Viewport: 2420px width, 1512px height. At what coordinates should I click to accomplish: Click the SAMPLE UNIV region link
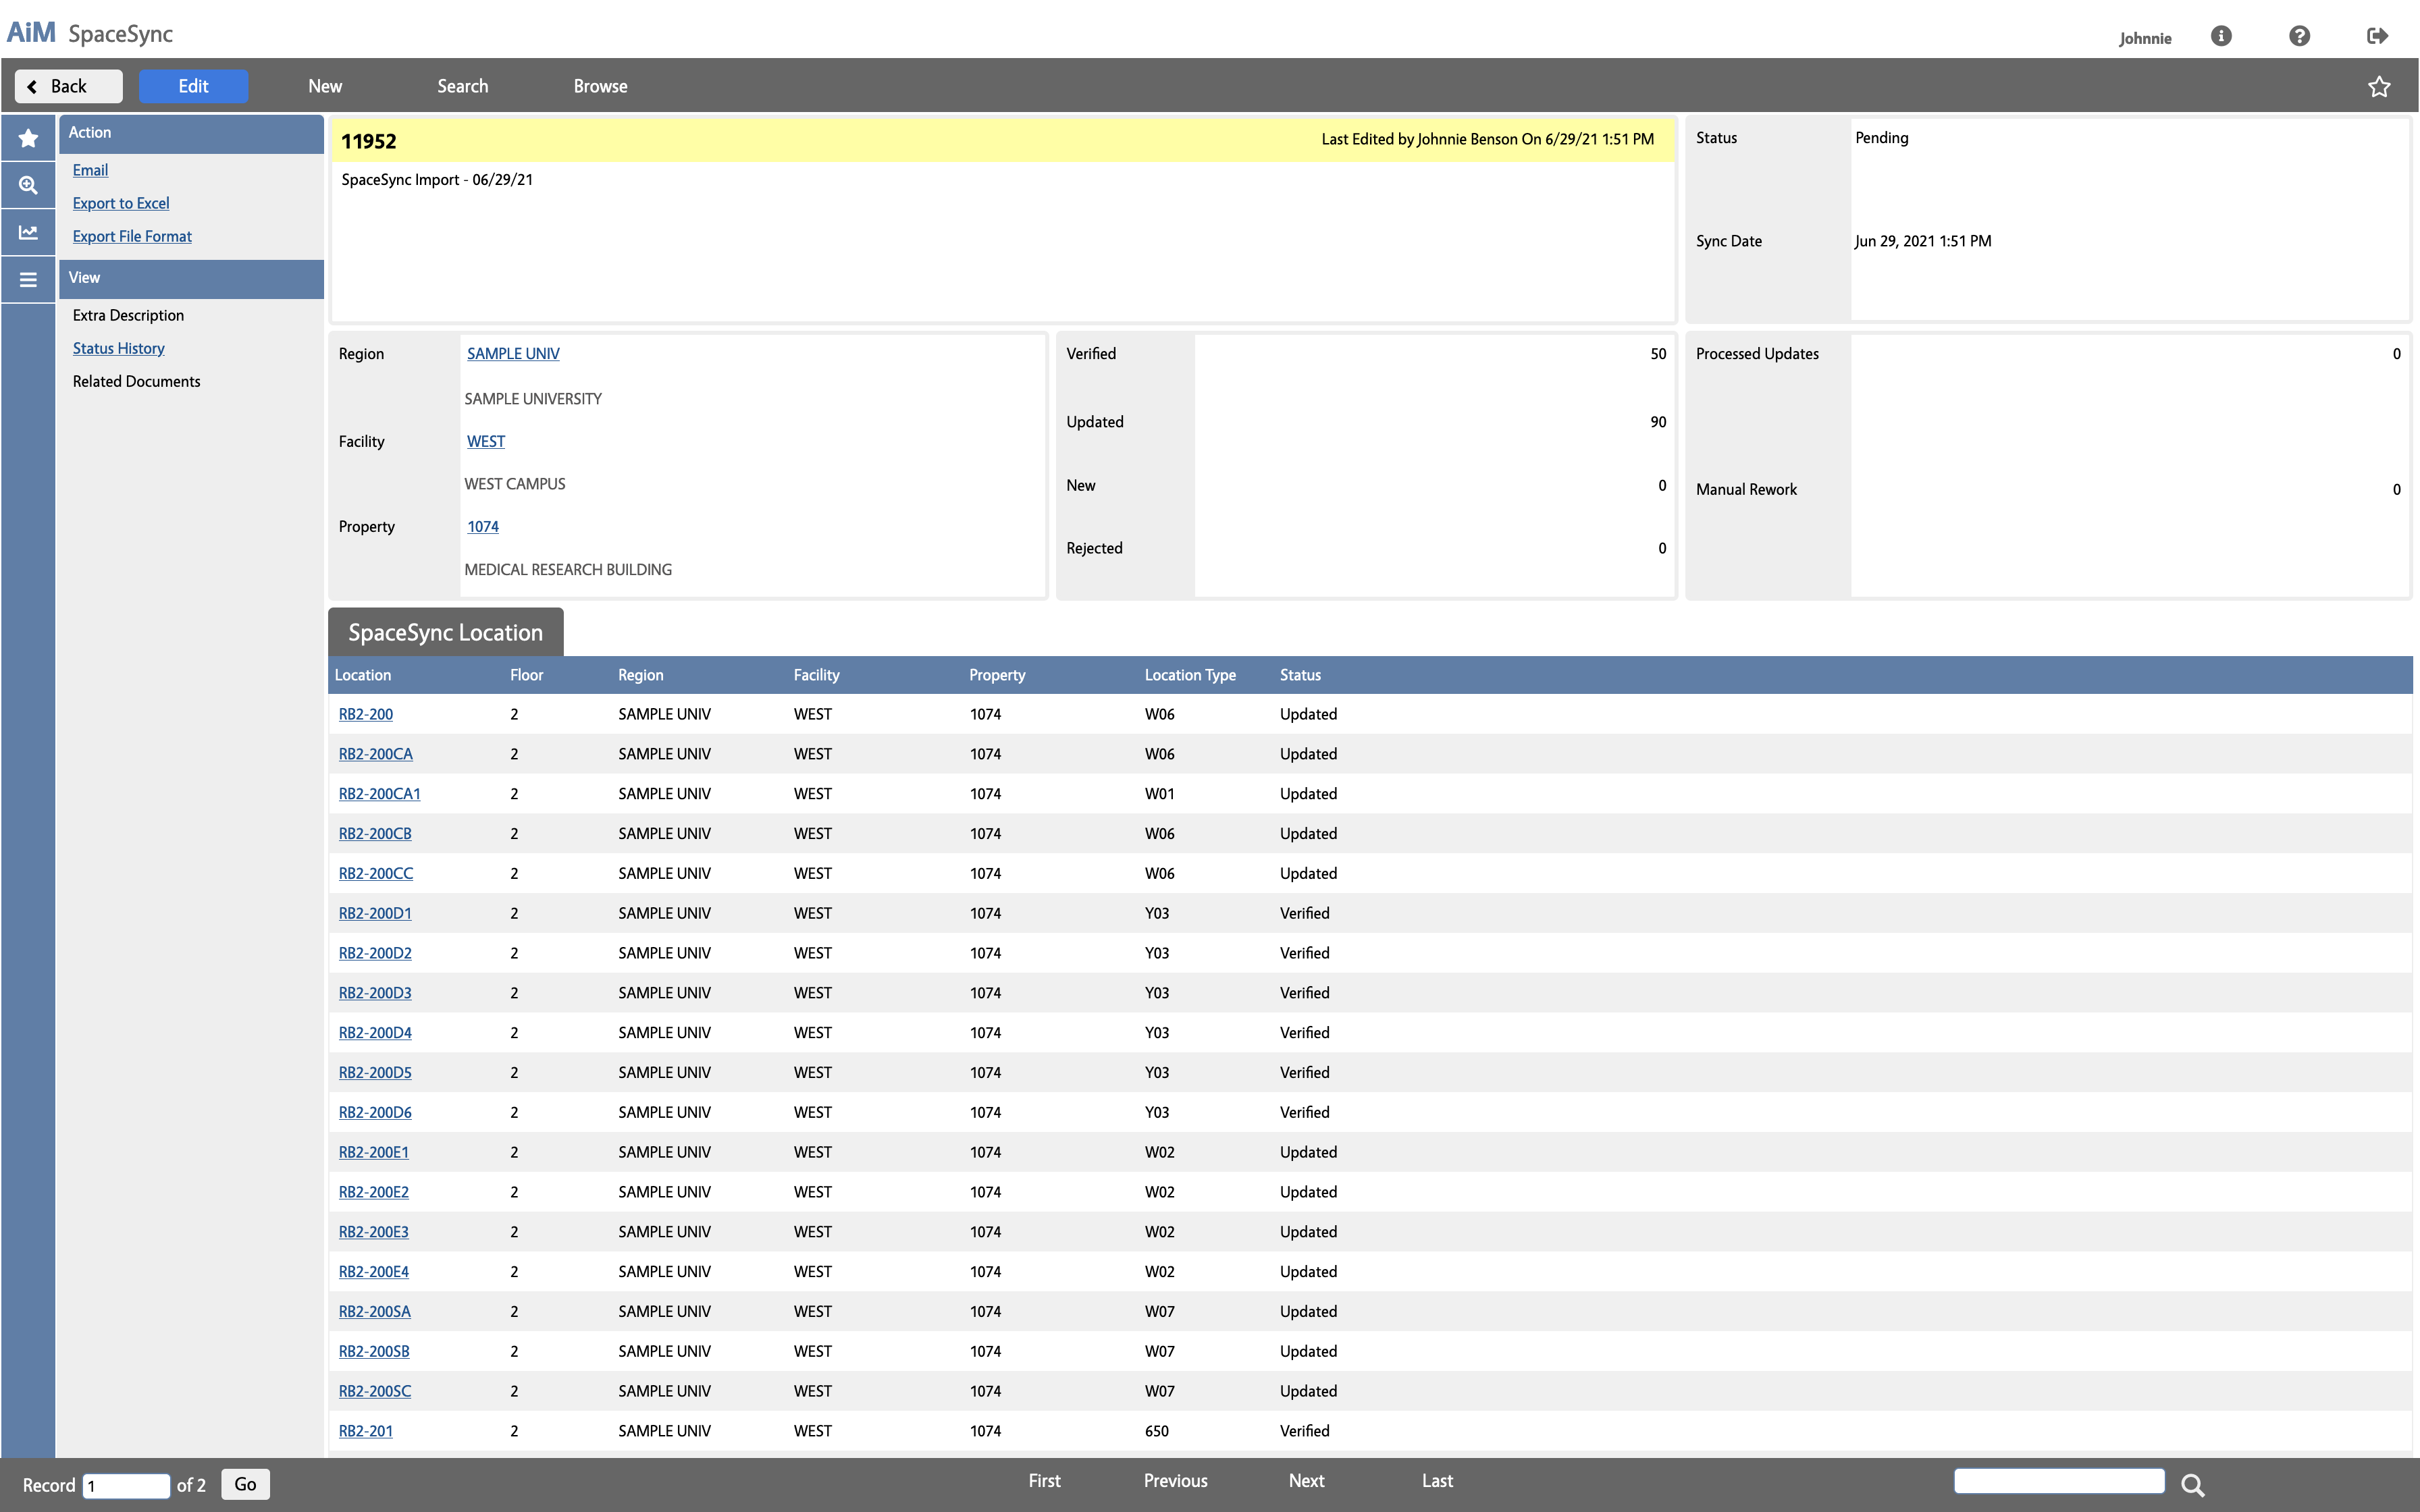click(510, 354)
